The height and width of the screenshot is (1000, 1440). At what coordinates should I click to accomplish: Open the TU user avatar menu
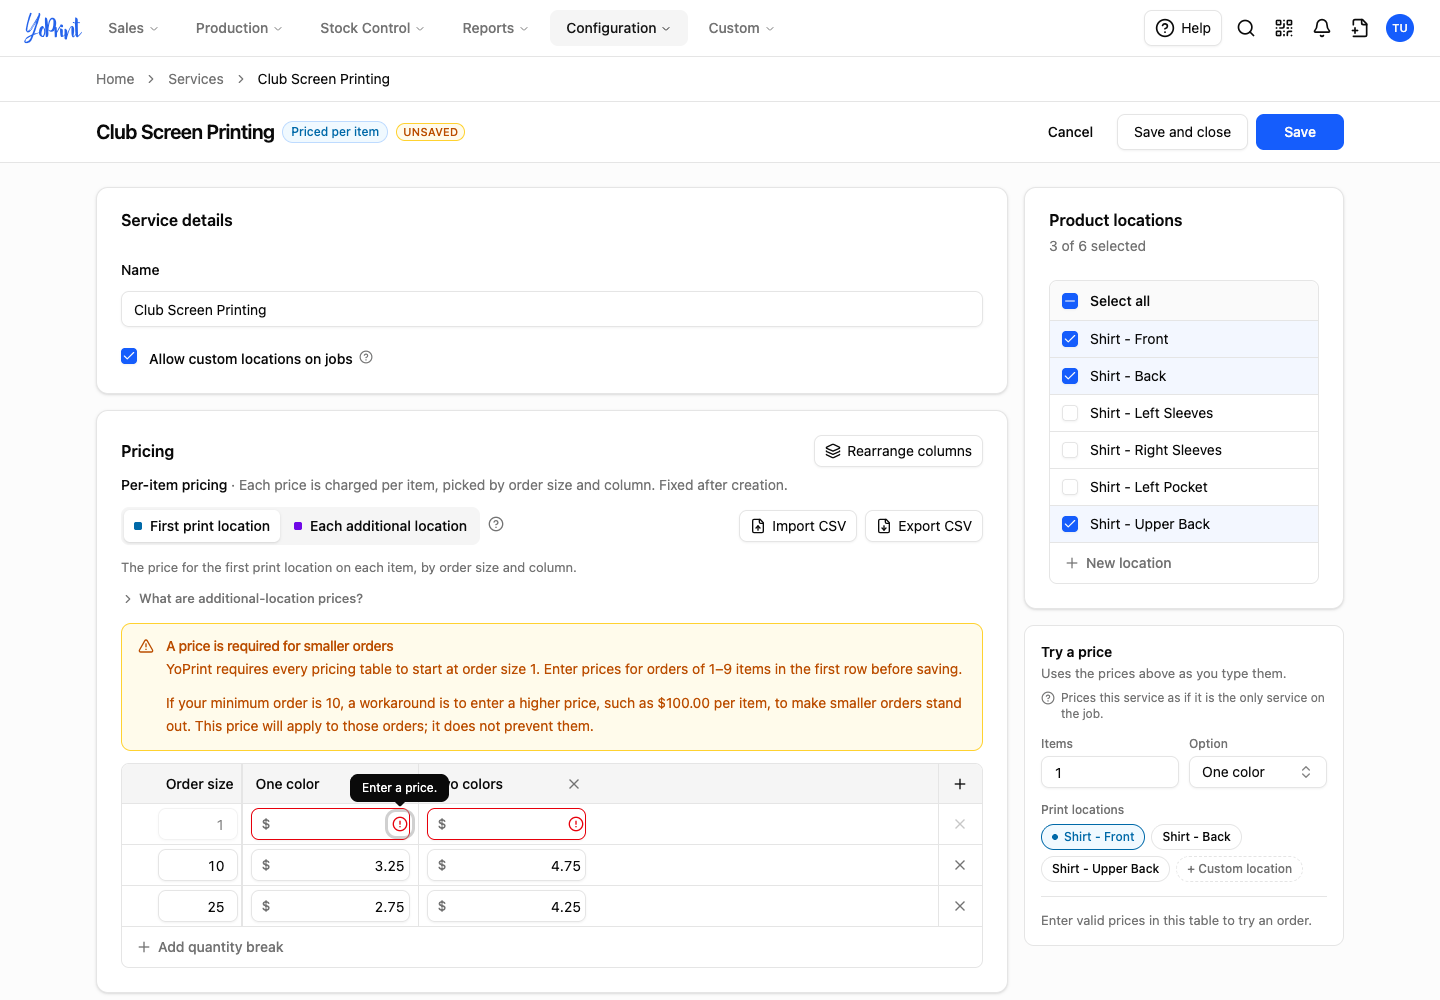[x=1400, y=28]
